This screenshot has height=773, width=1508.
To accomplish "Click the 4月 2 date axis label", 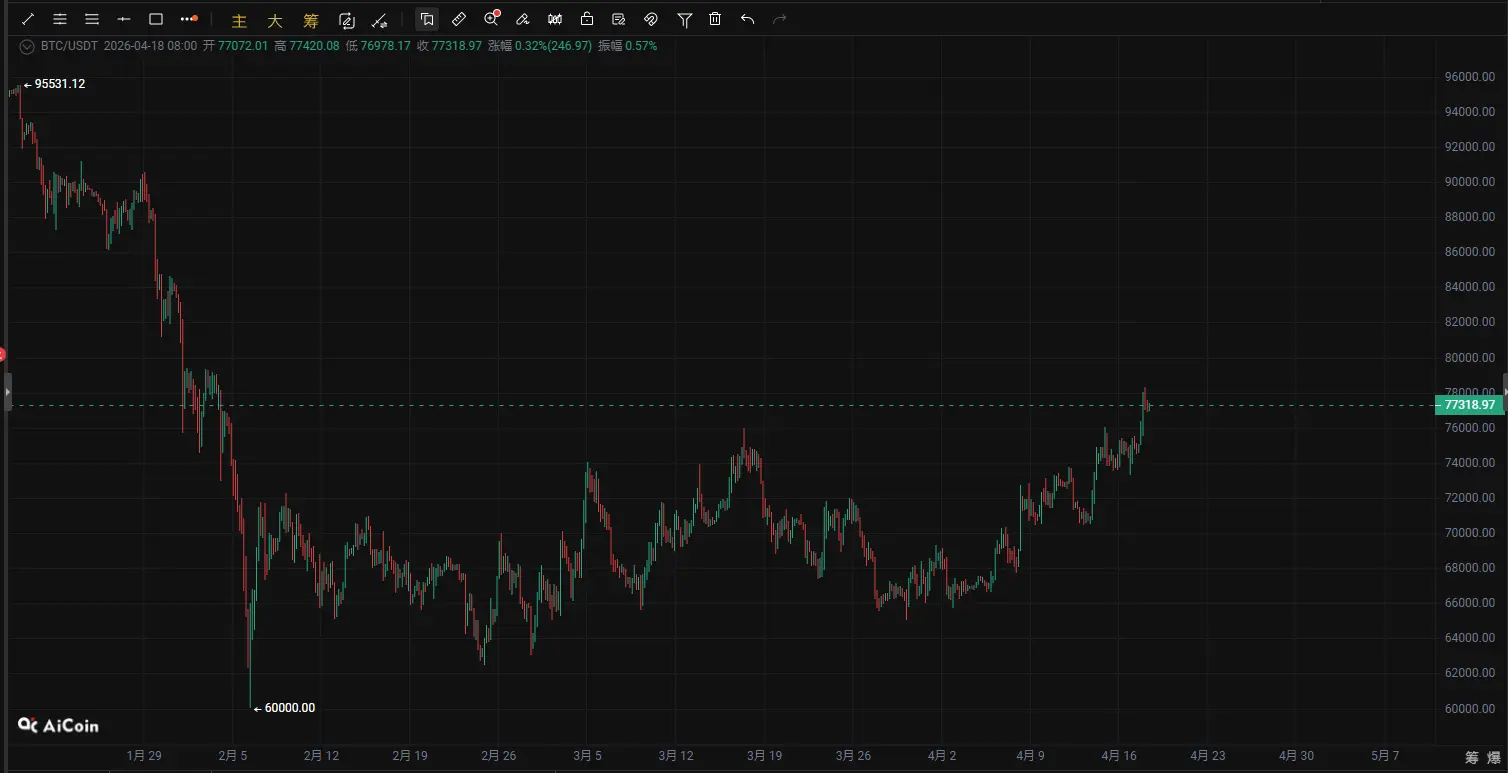I will (941, 756).
